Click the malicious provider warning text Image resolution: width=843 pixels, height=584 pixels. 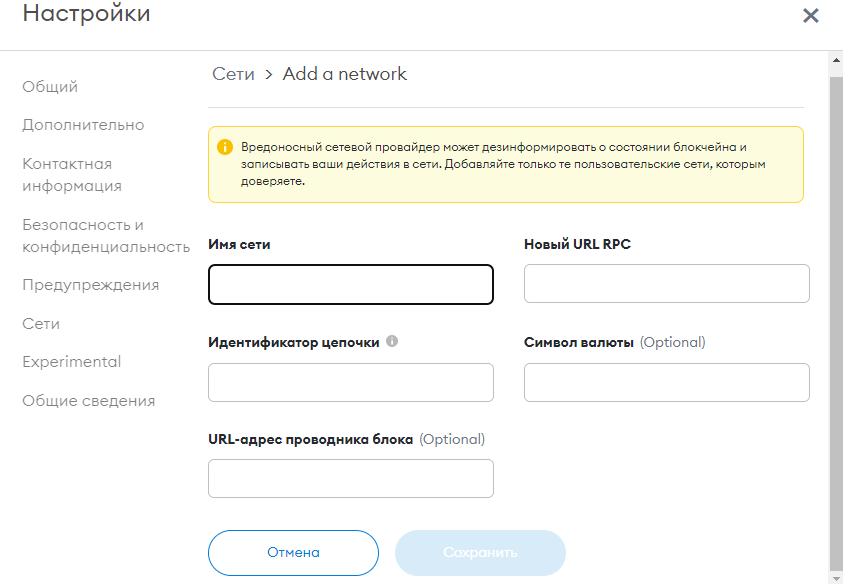point(503,164)
